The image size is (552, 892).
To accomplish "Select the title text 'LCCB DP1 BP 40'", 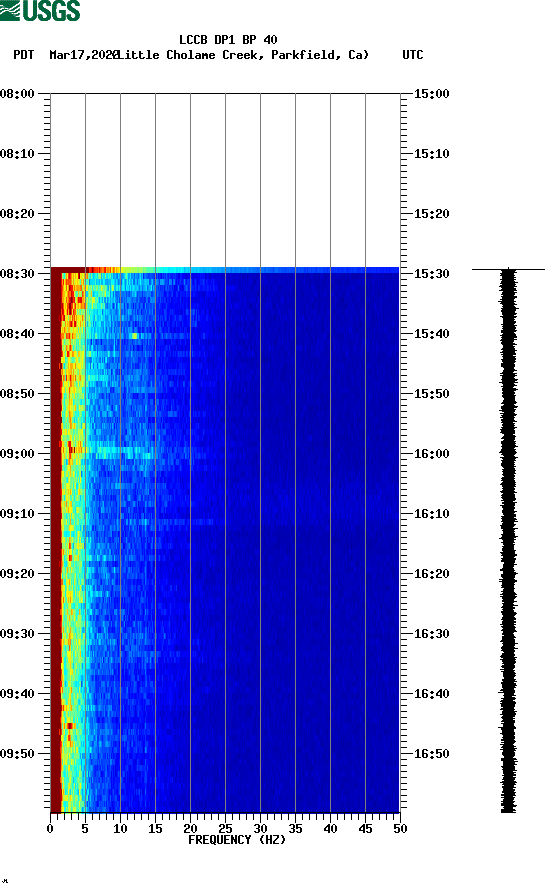I will click(x=228, y=40).
